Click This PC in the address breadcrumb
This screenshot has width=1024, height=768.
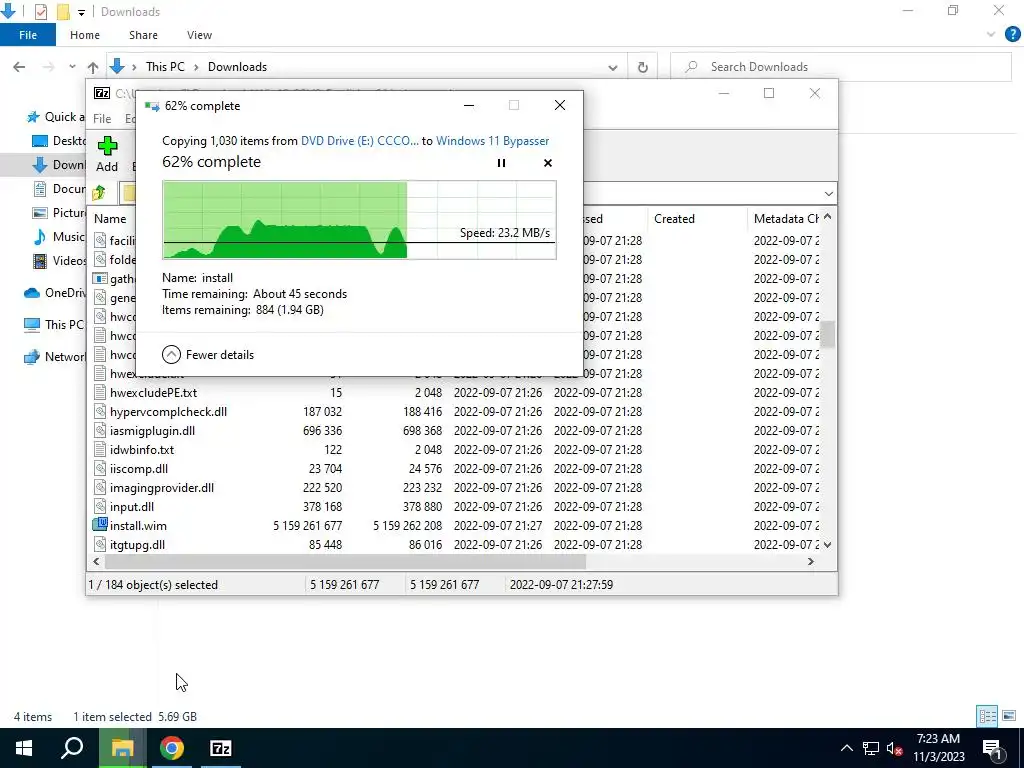click(165, 67)
